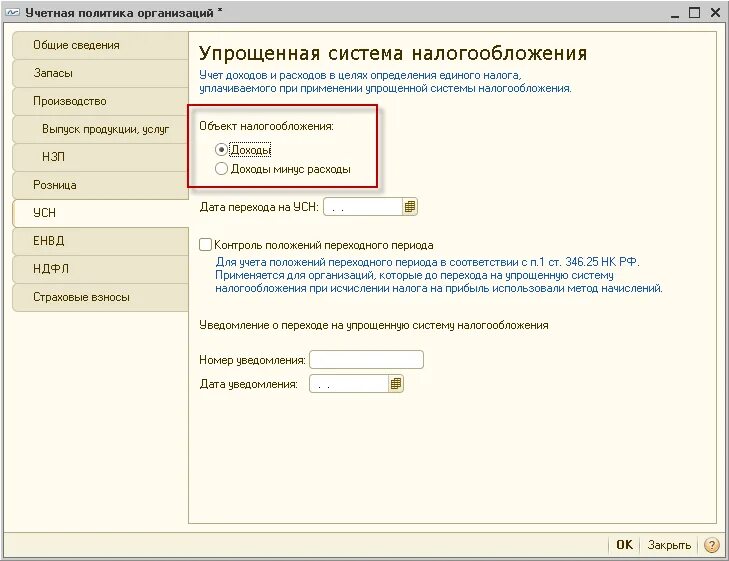This screenshot has width=729, height=561.
Task: Click the Упрощенная система налогообложения heading
Action: click(x=393, y=53)
